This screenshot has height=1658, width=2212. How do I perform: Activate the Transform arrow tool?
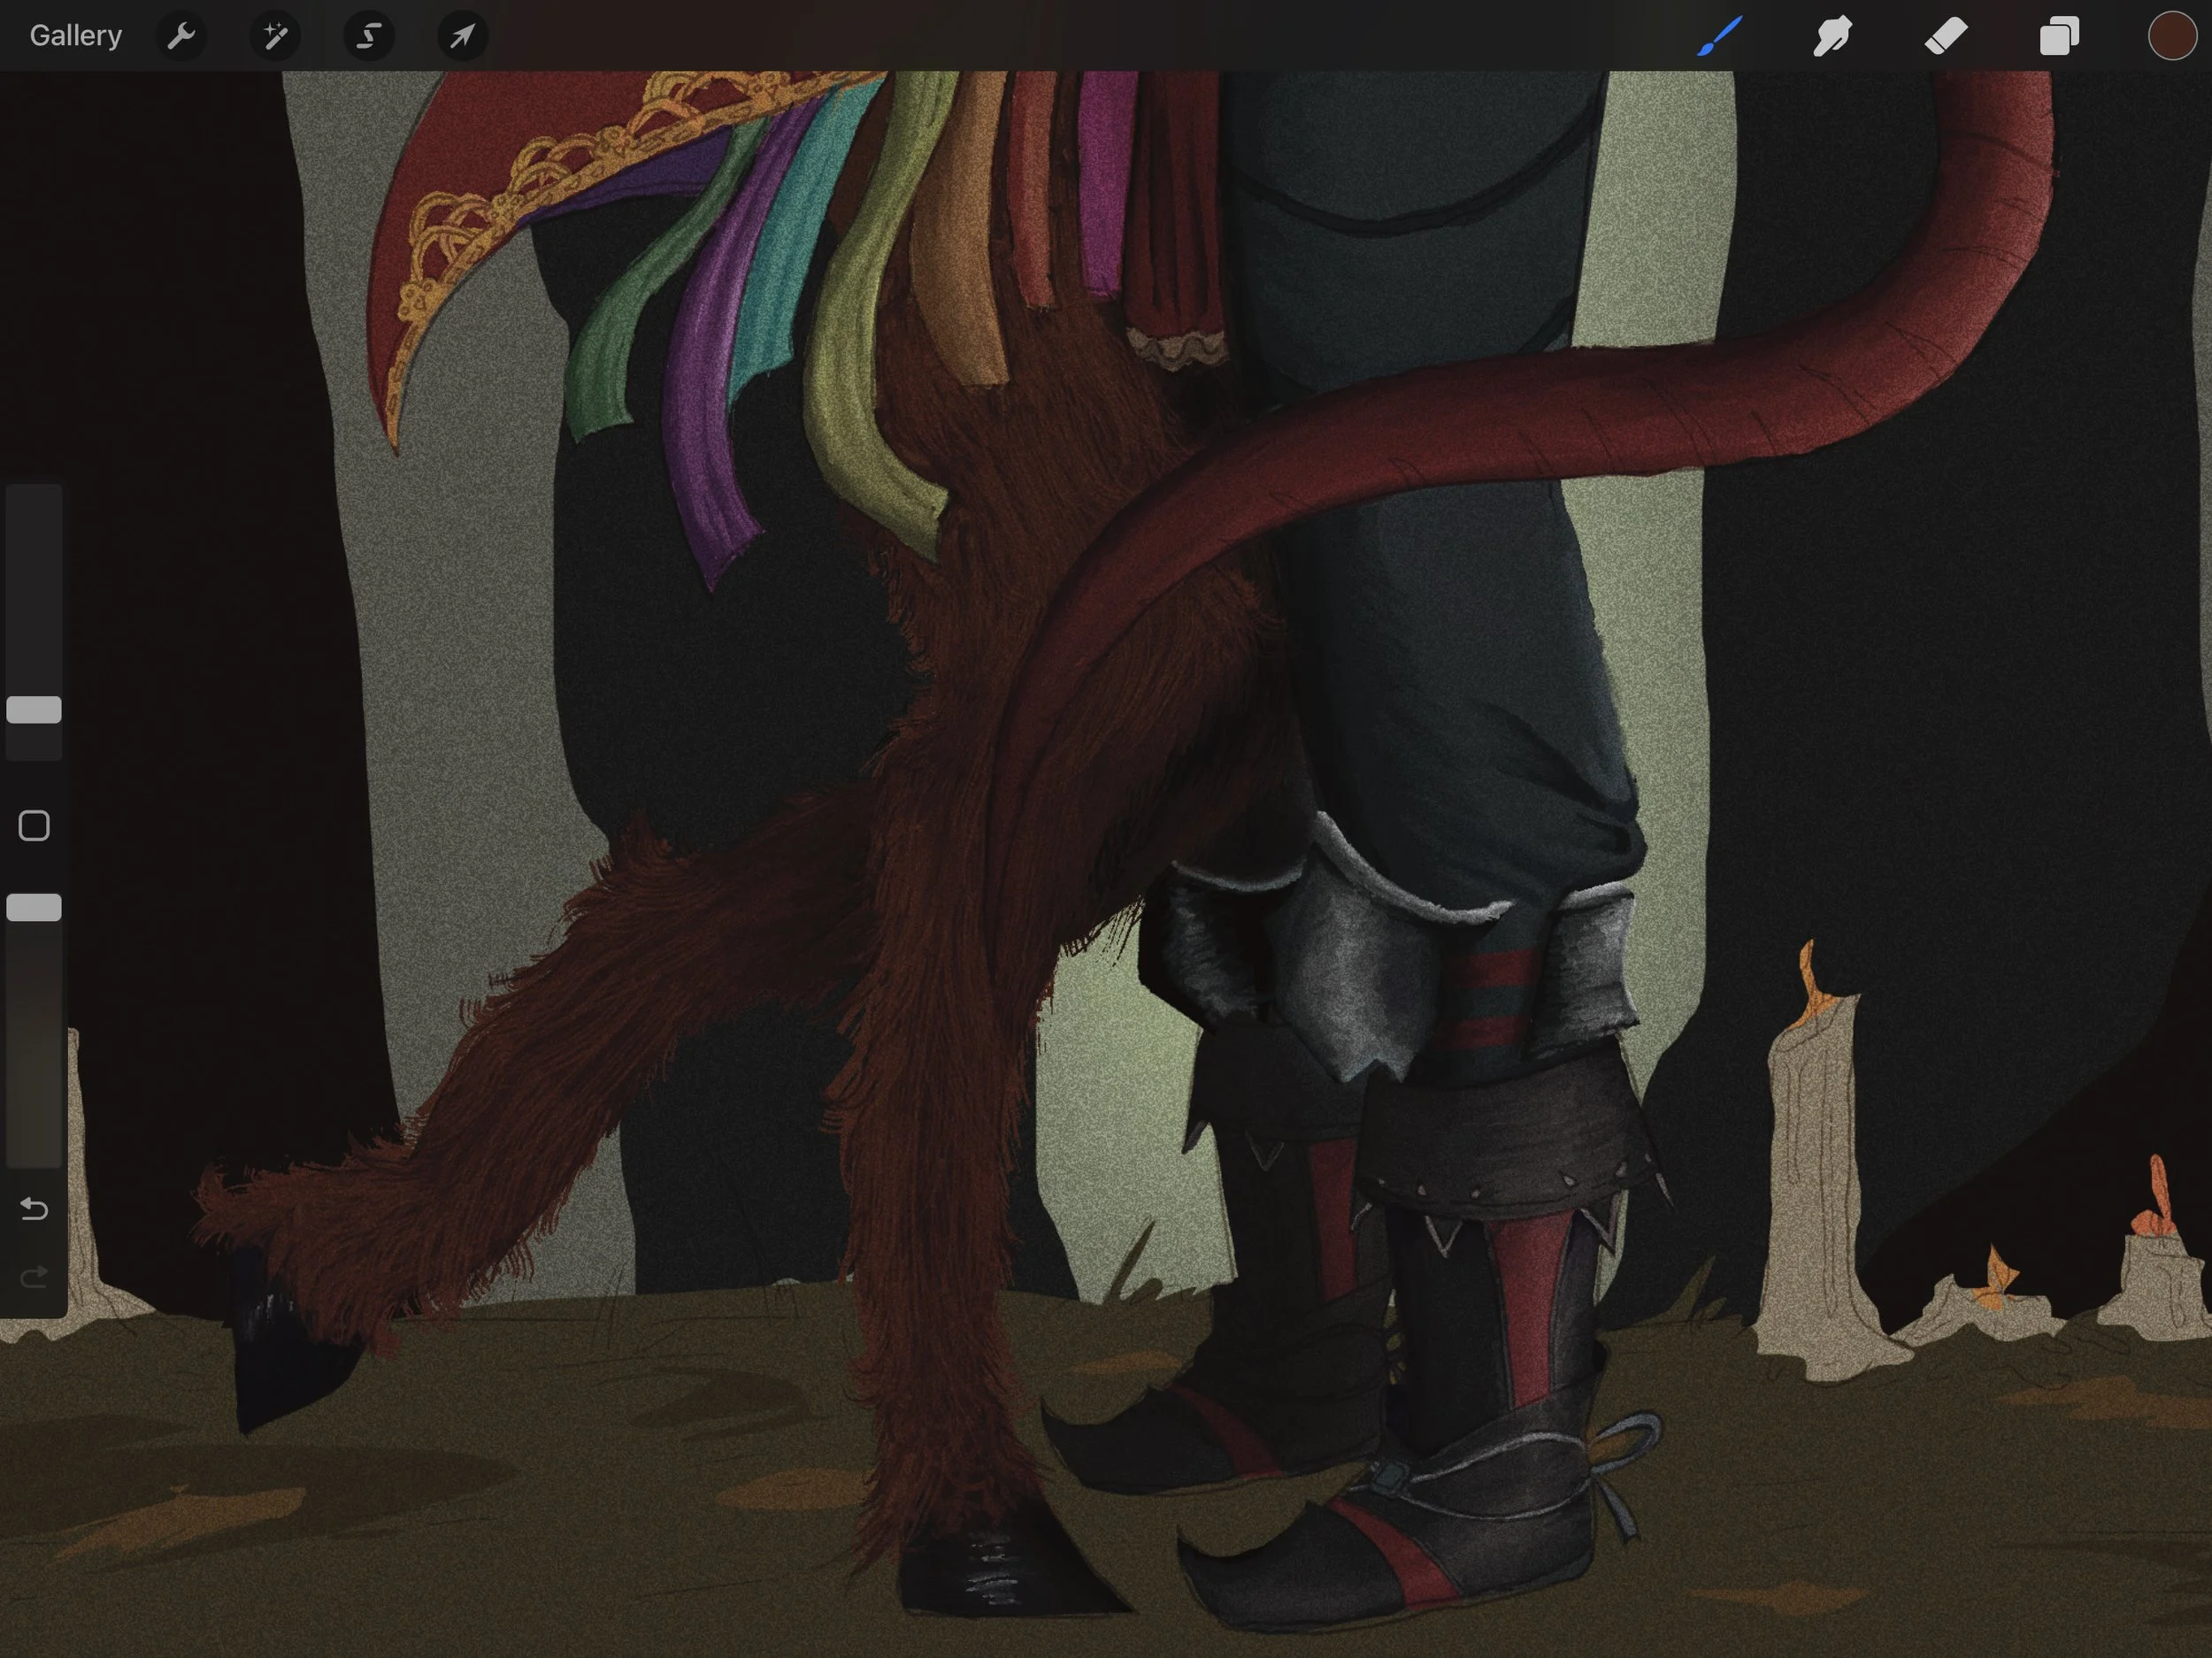coord(462,36)
